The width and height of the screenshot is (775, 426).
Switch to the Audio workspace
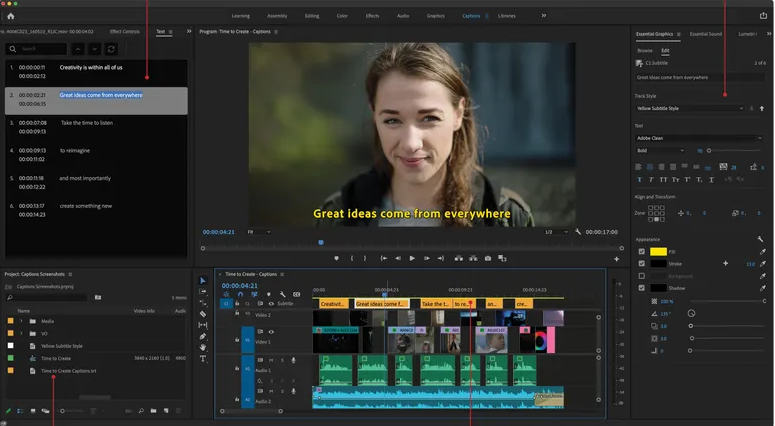coord(403,16)
